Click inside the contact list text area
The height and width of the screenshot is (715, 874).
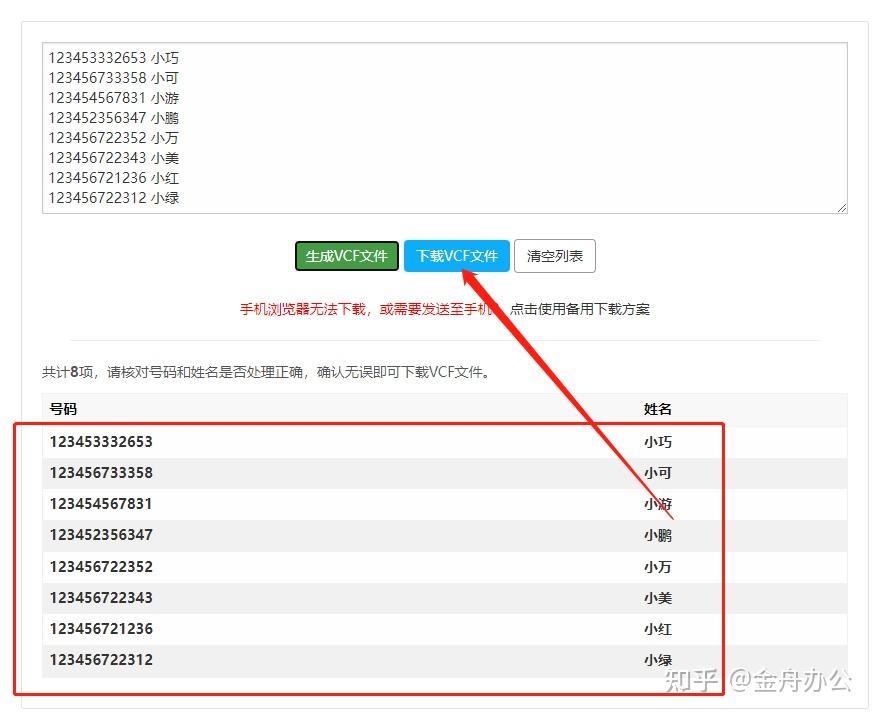(440, 130)
